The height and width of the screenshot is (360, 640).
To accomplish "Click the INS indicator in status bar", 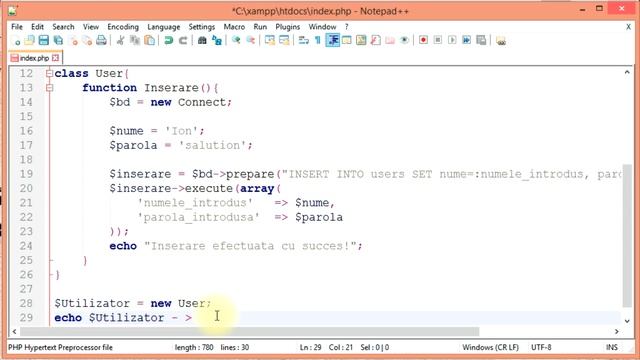I will tap(611, 347).
